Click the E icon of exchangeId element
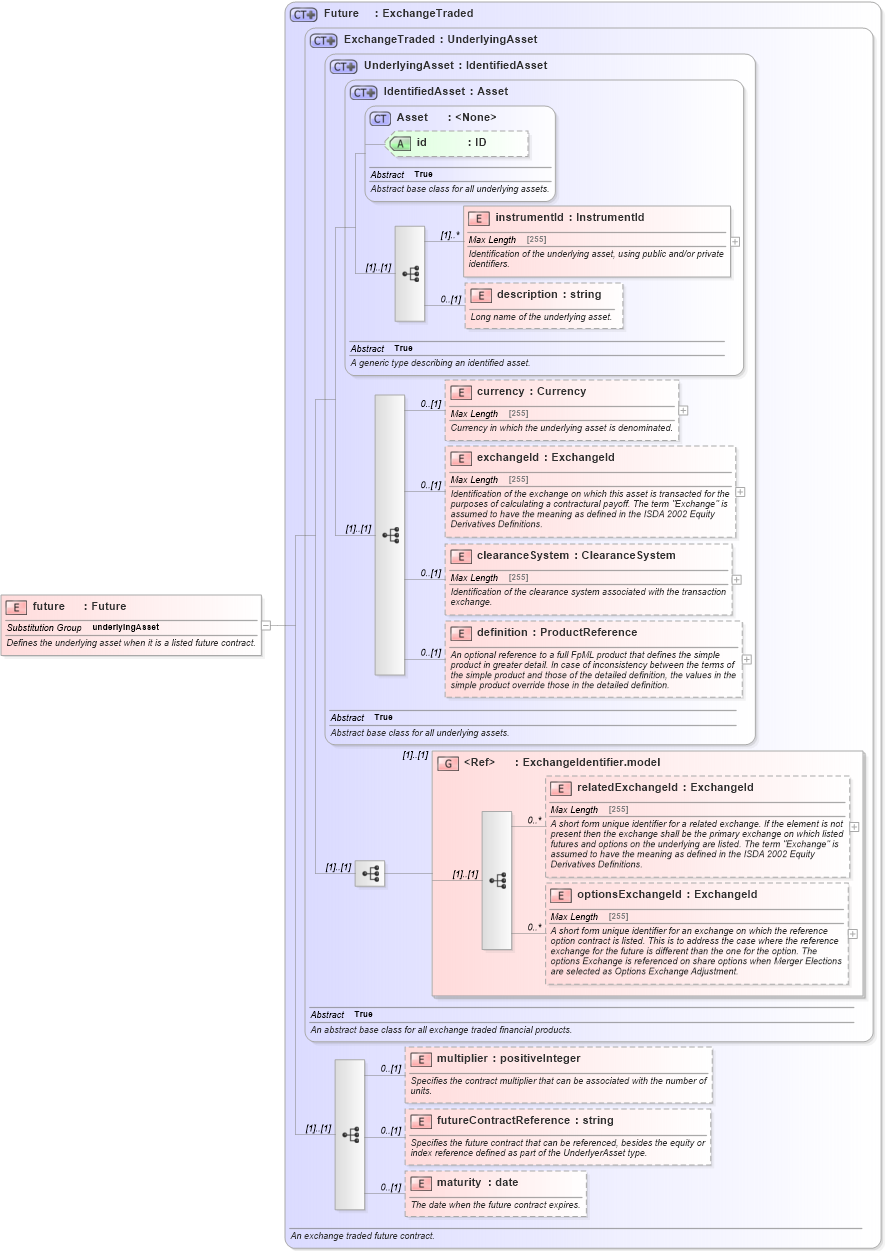This screenshot has width=886, height=1251. [461, 459]
